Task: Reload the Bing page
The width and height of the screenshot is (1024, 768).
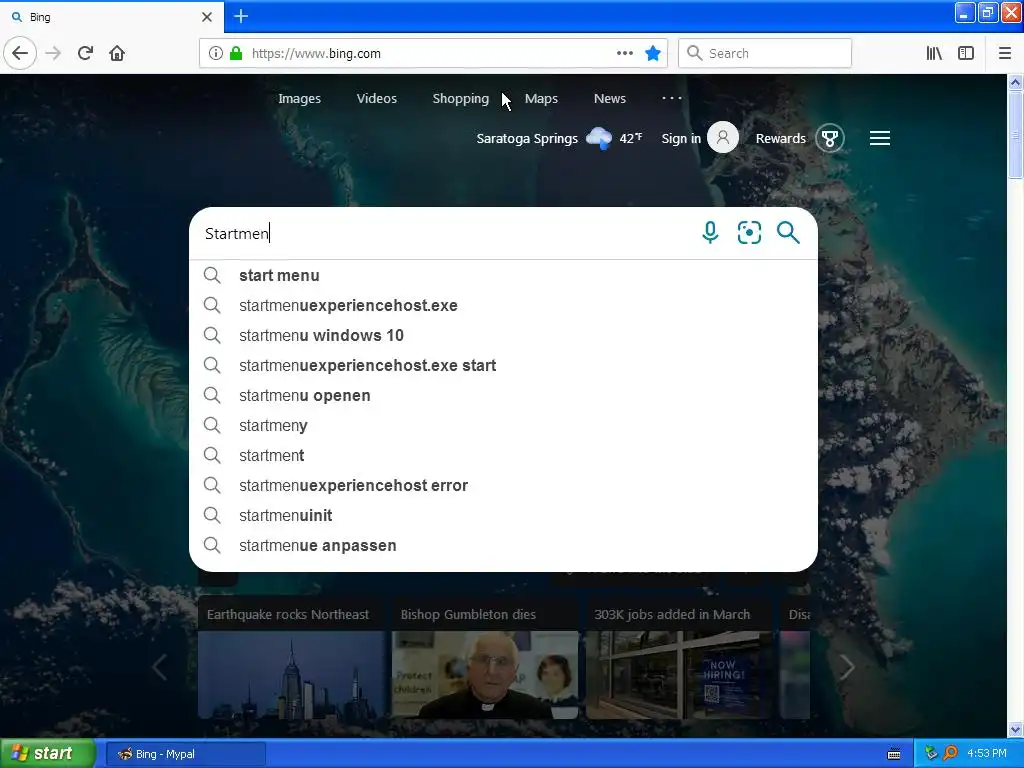Action: point(86,53)
